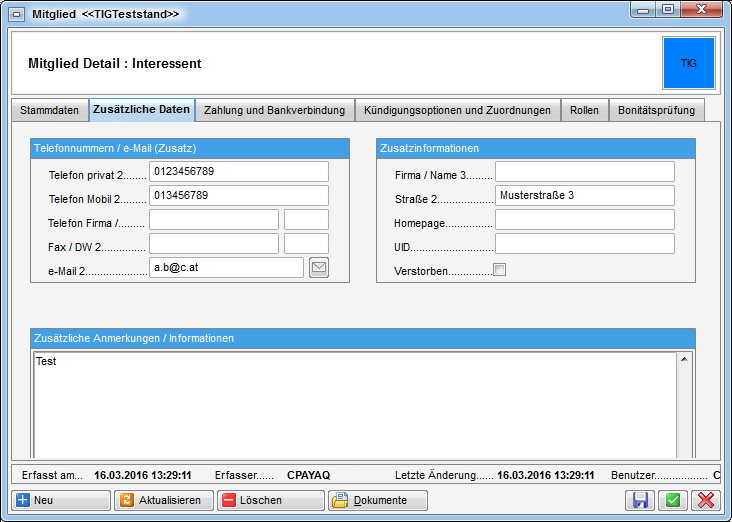Click the floppy disk save icon

pyautogui.click(x=640, y=500)
